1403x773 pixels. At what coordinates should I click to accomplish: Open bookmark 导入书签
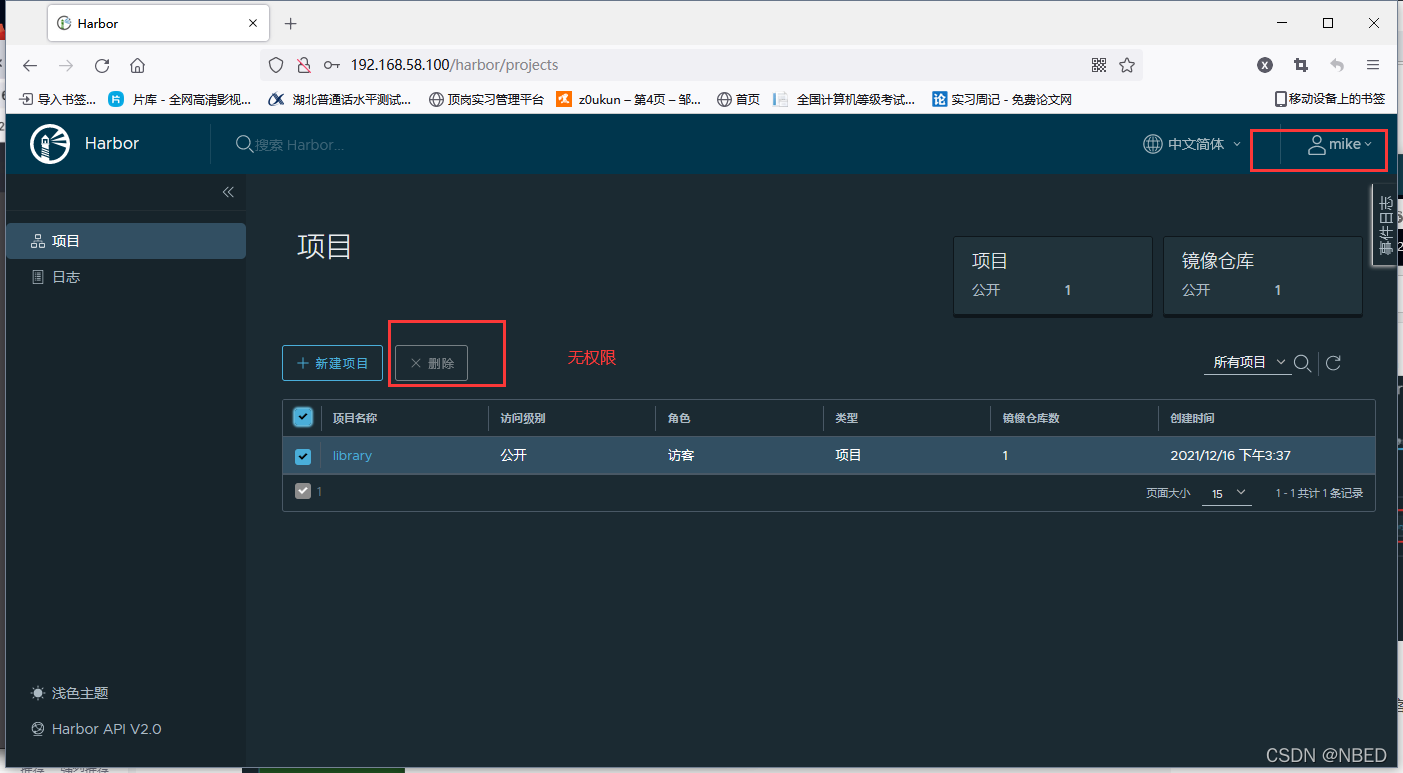[58, 99]
